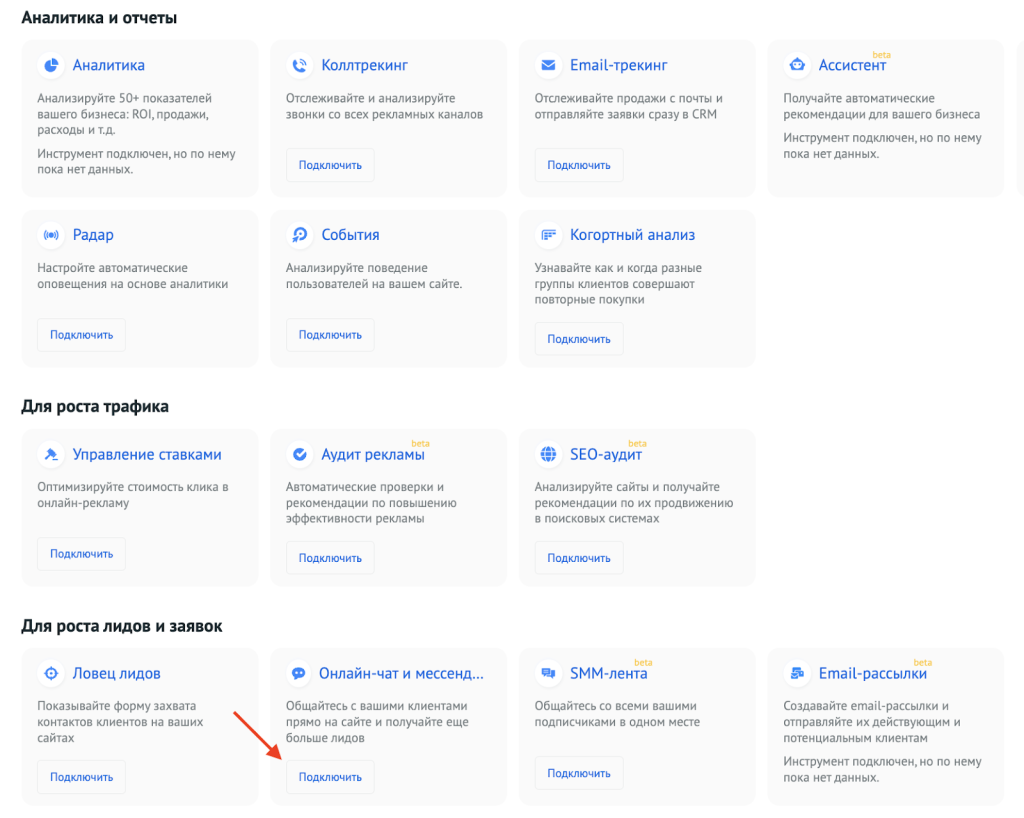This screenshot has height=818, width=1024.
Task: Select the SMM-лента icon
Action: click(x=549, y=673)
